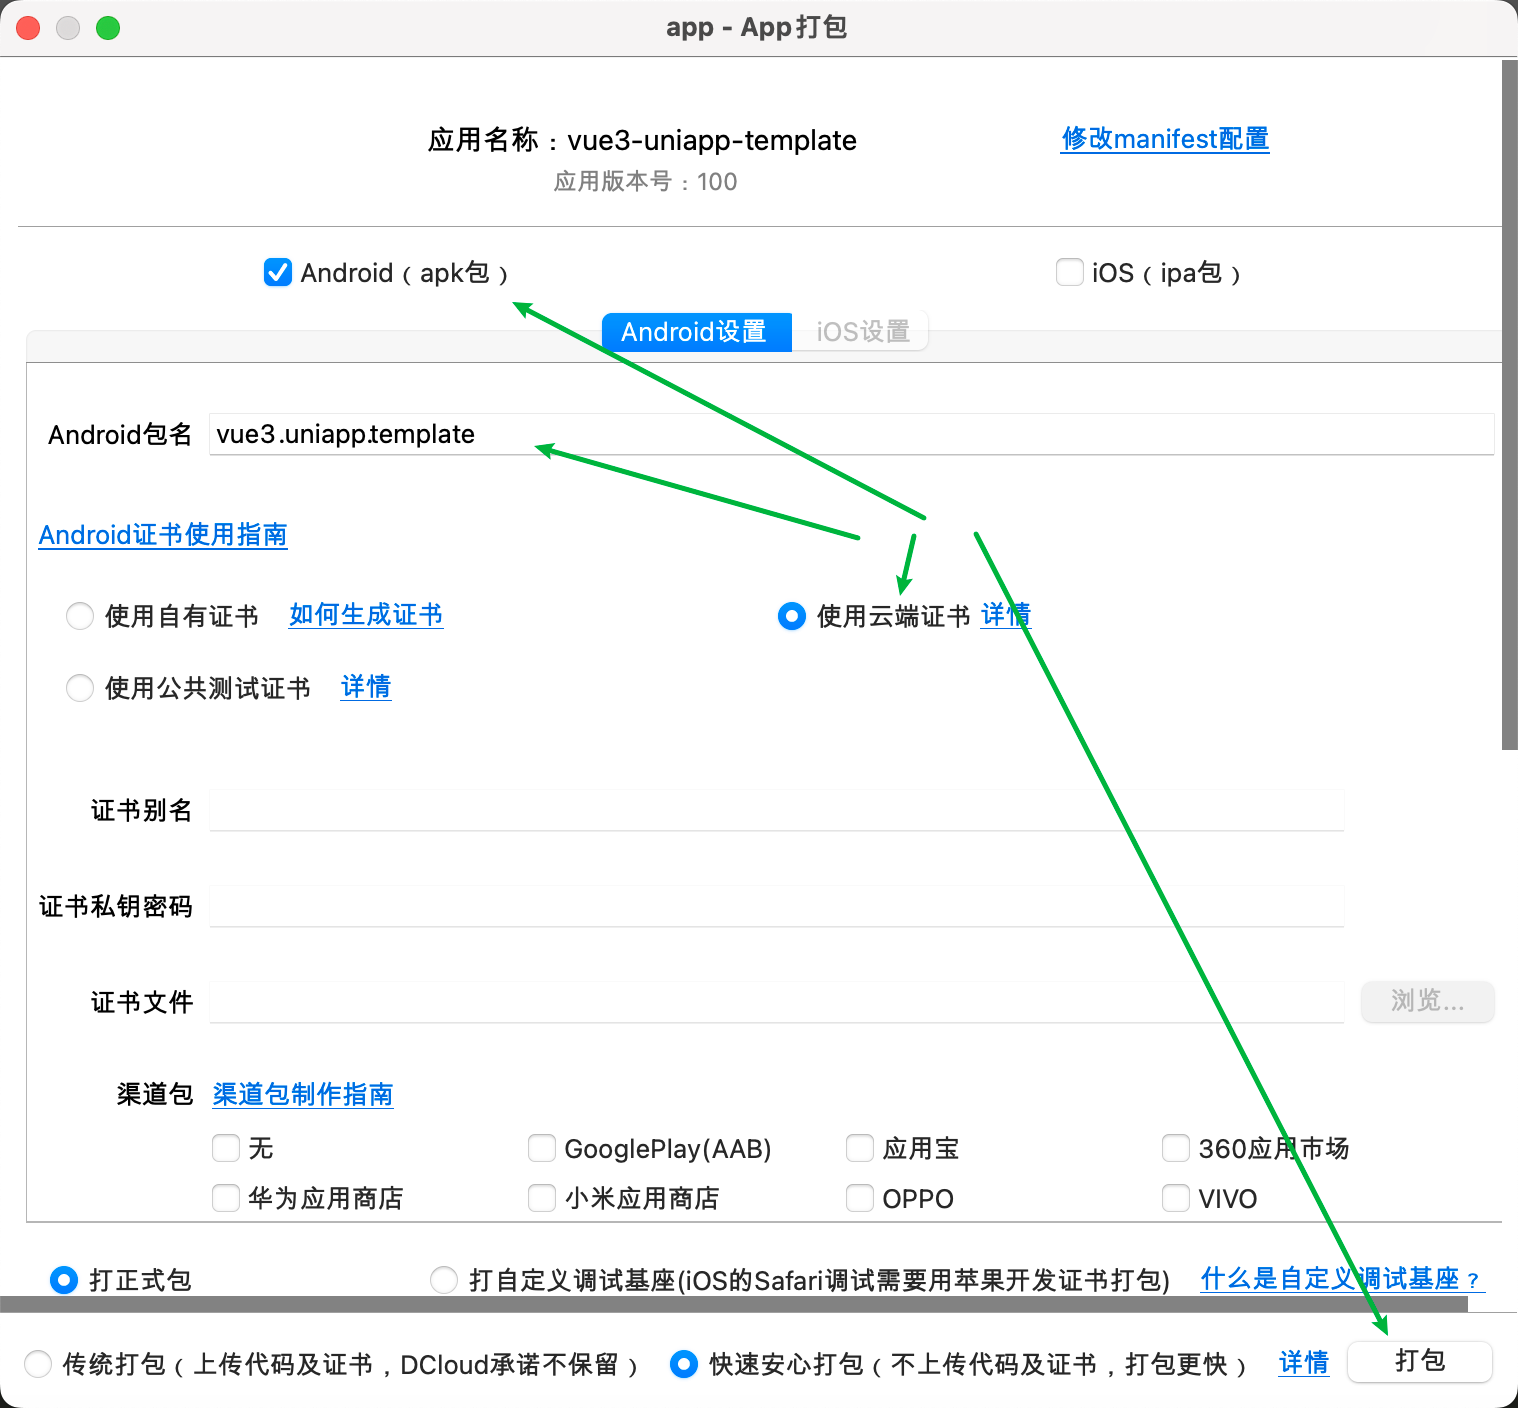Image resolution: width=1518 pixels, height=1408 pixels.
Task: Click the 打包 button
Action: coord(1420,1361)
